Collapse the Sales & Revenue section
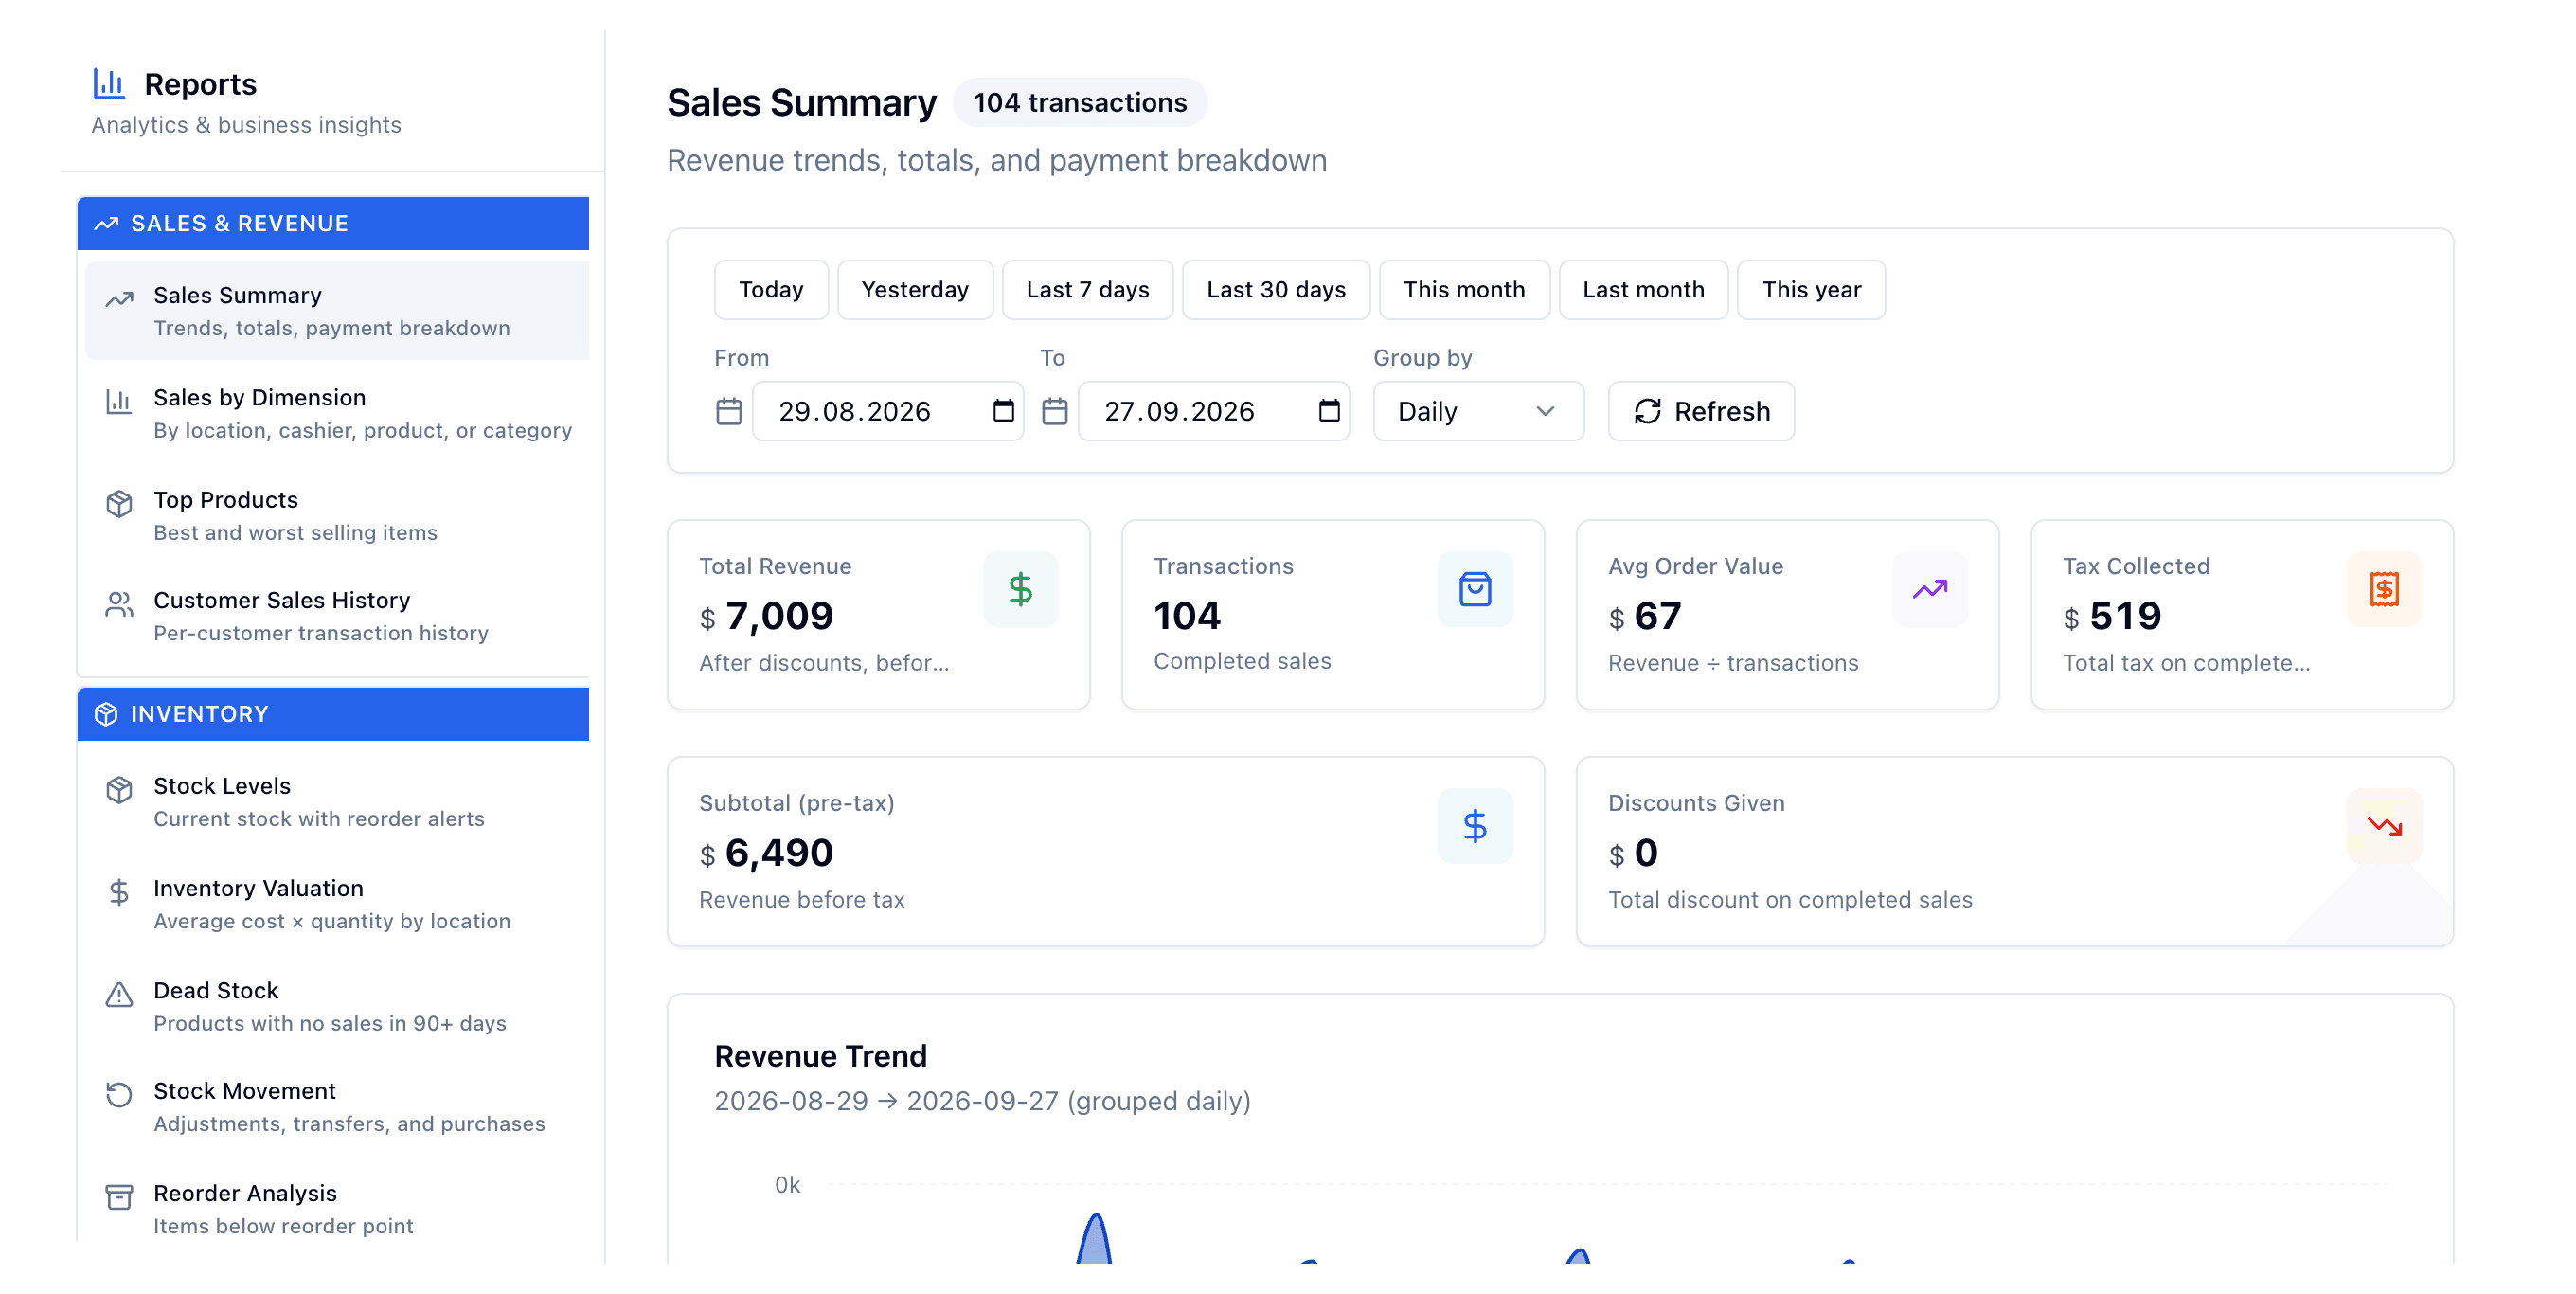This screenshot has height=1294, width=2576. (333, 224)
